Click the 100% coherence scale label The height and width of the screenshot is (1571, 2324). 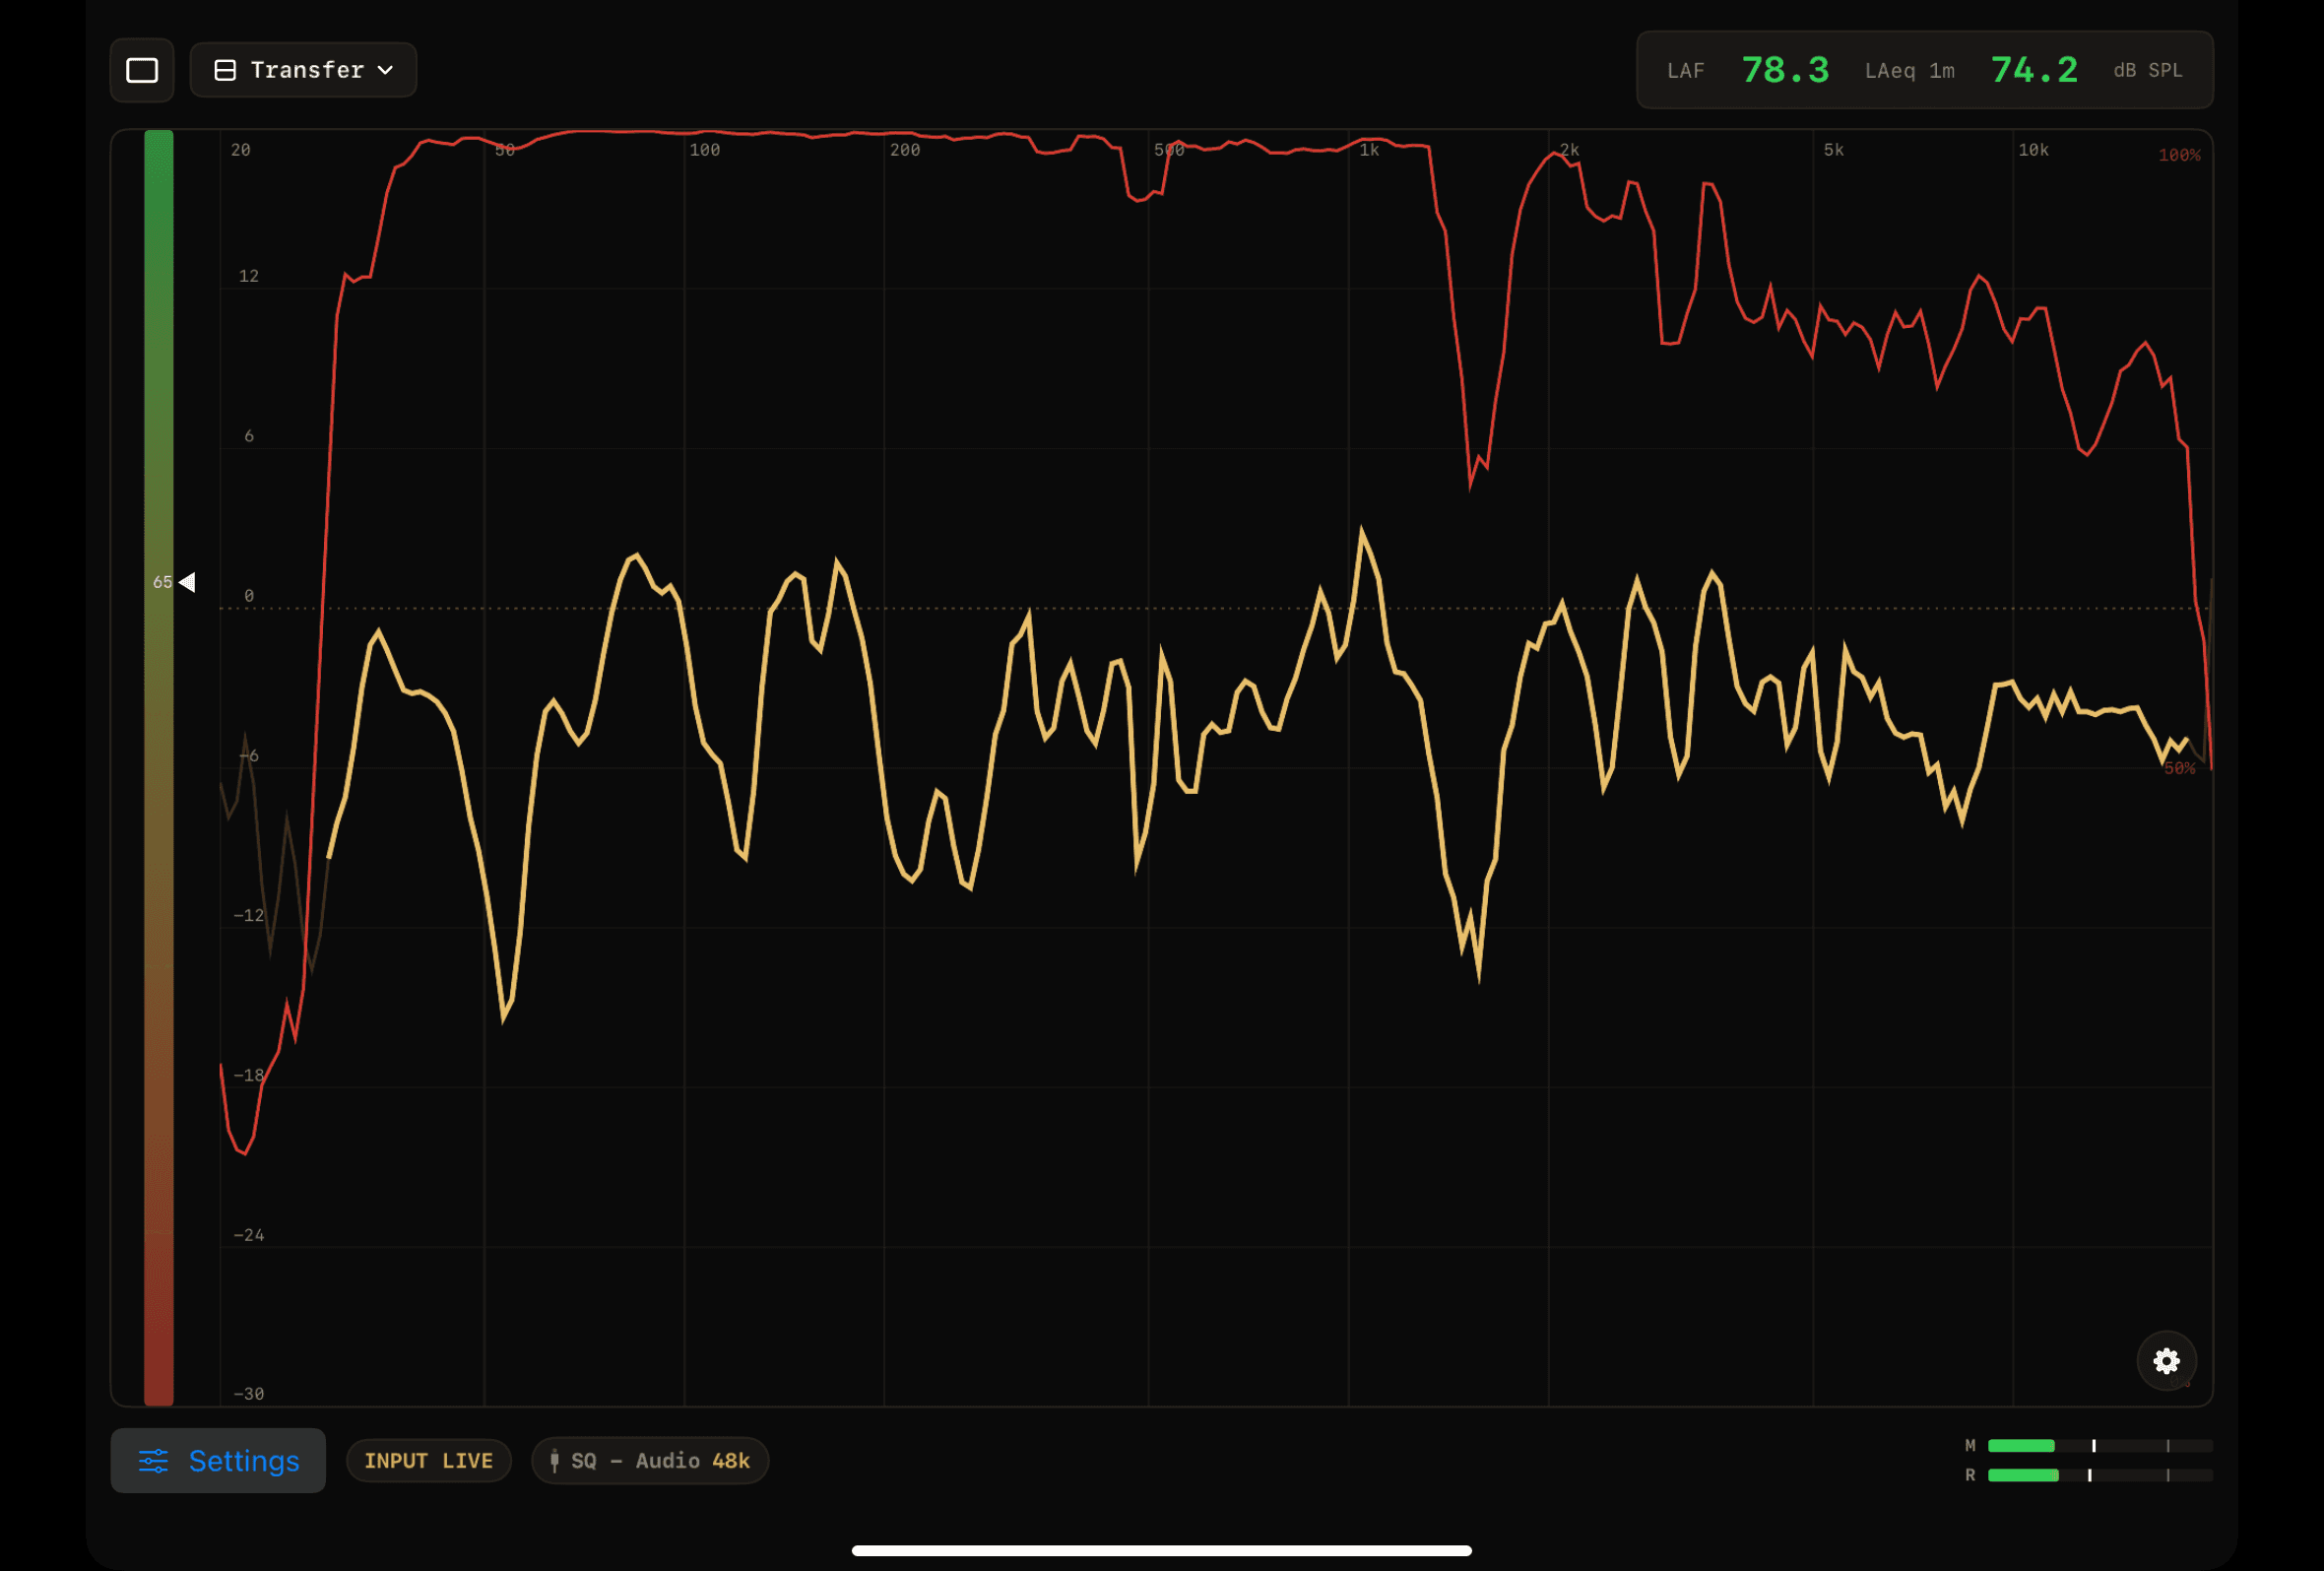(x=2179, y=155)
